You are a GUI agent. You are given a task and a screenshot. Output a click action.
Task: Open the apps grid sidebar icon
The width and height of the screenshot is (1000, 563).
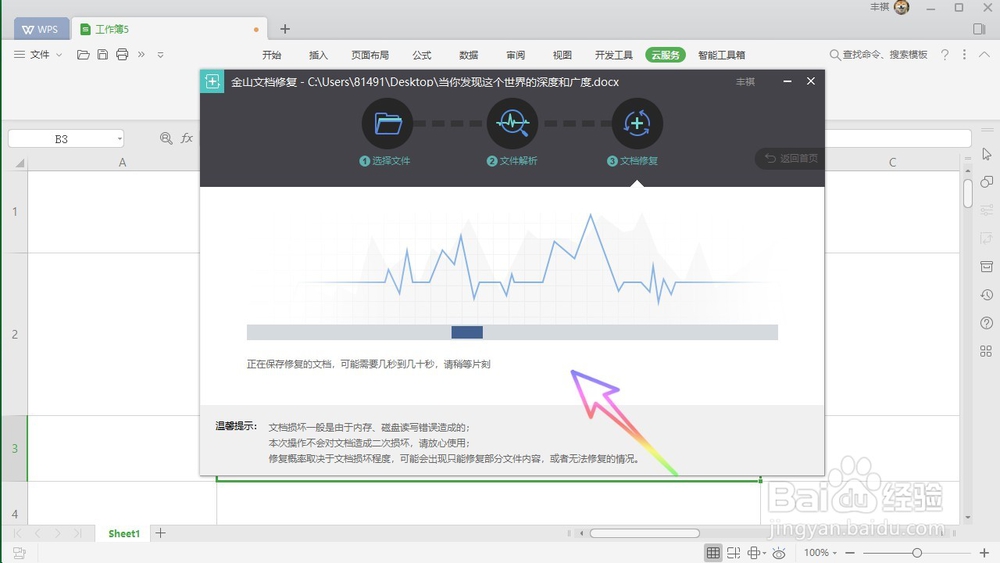tap(986, 351)
